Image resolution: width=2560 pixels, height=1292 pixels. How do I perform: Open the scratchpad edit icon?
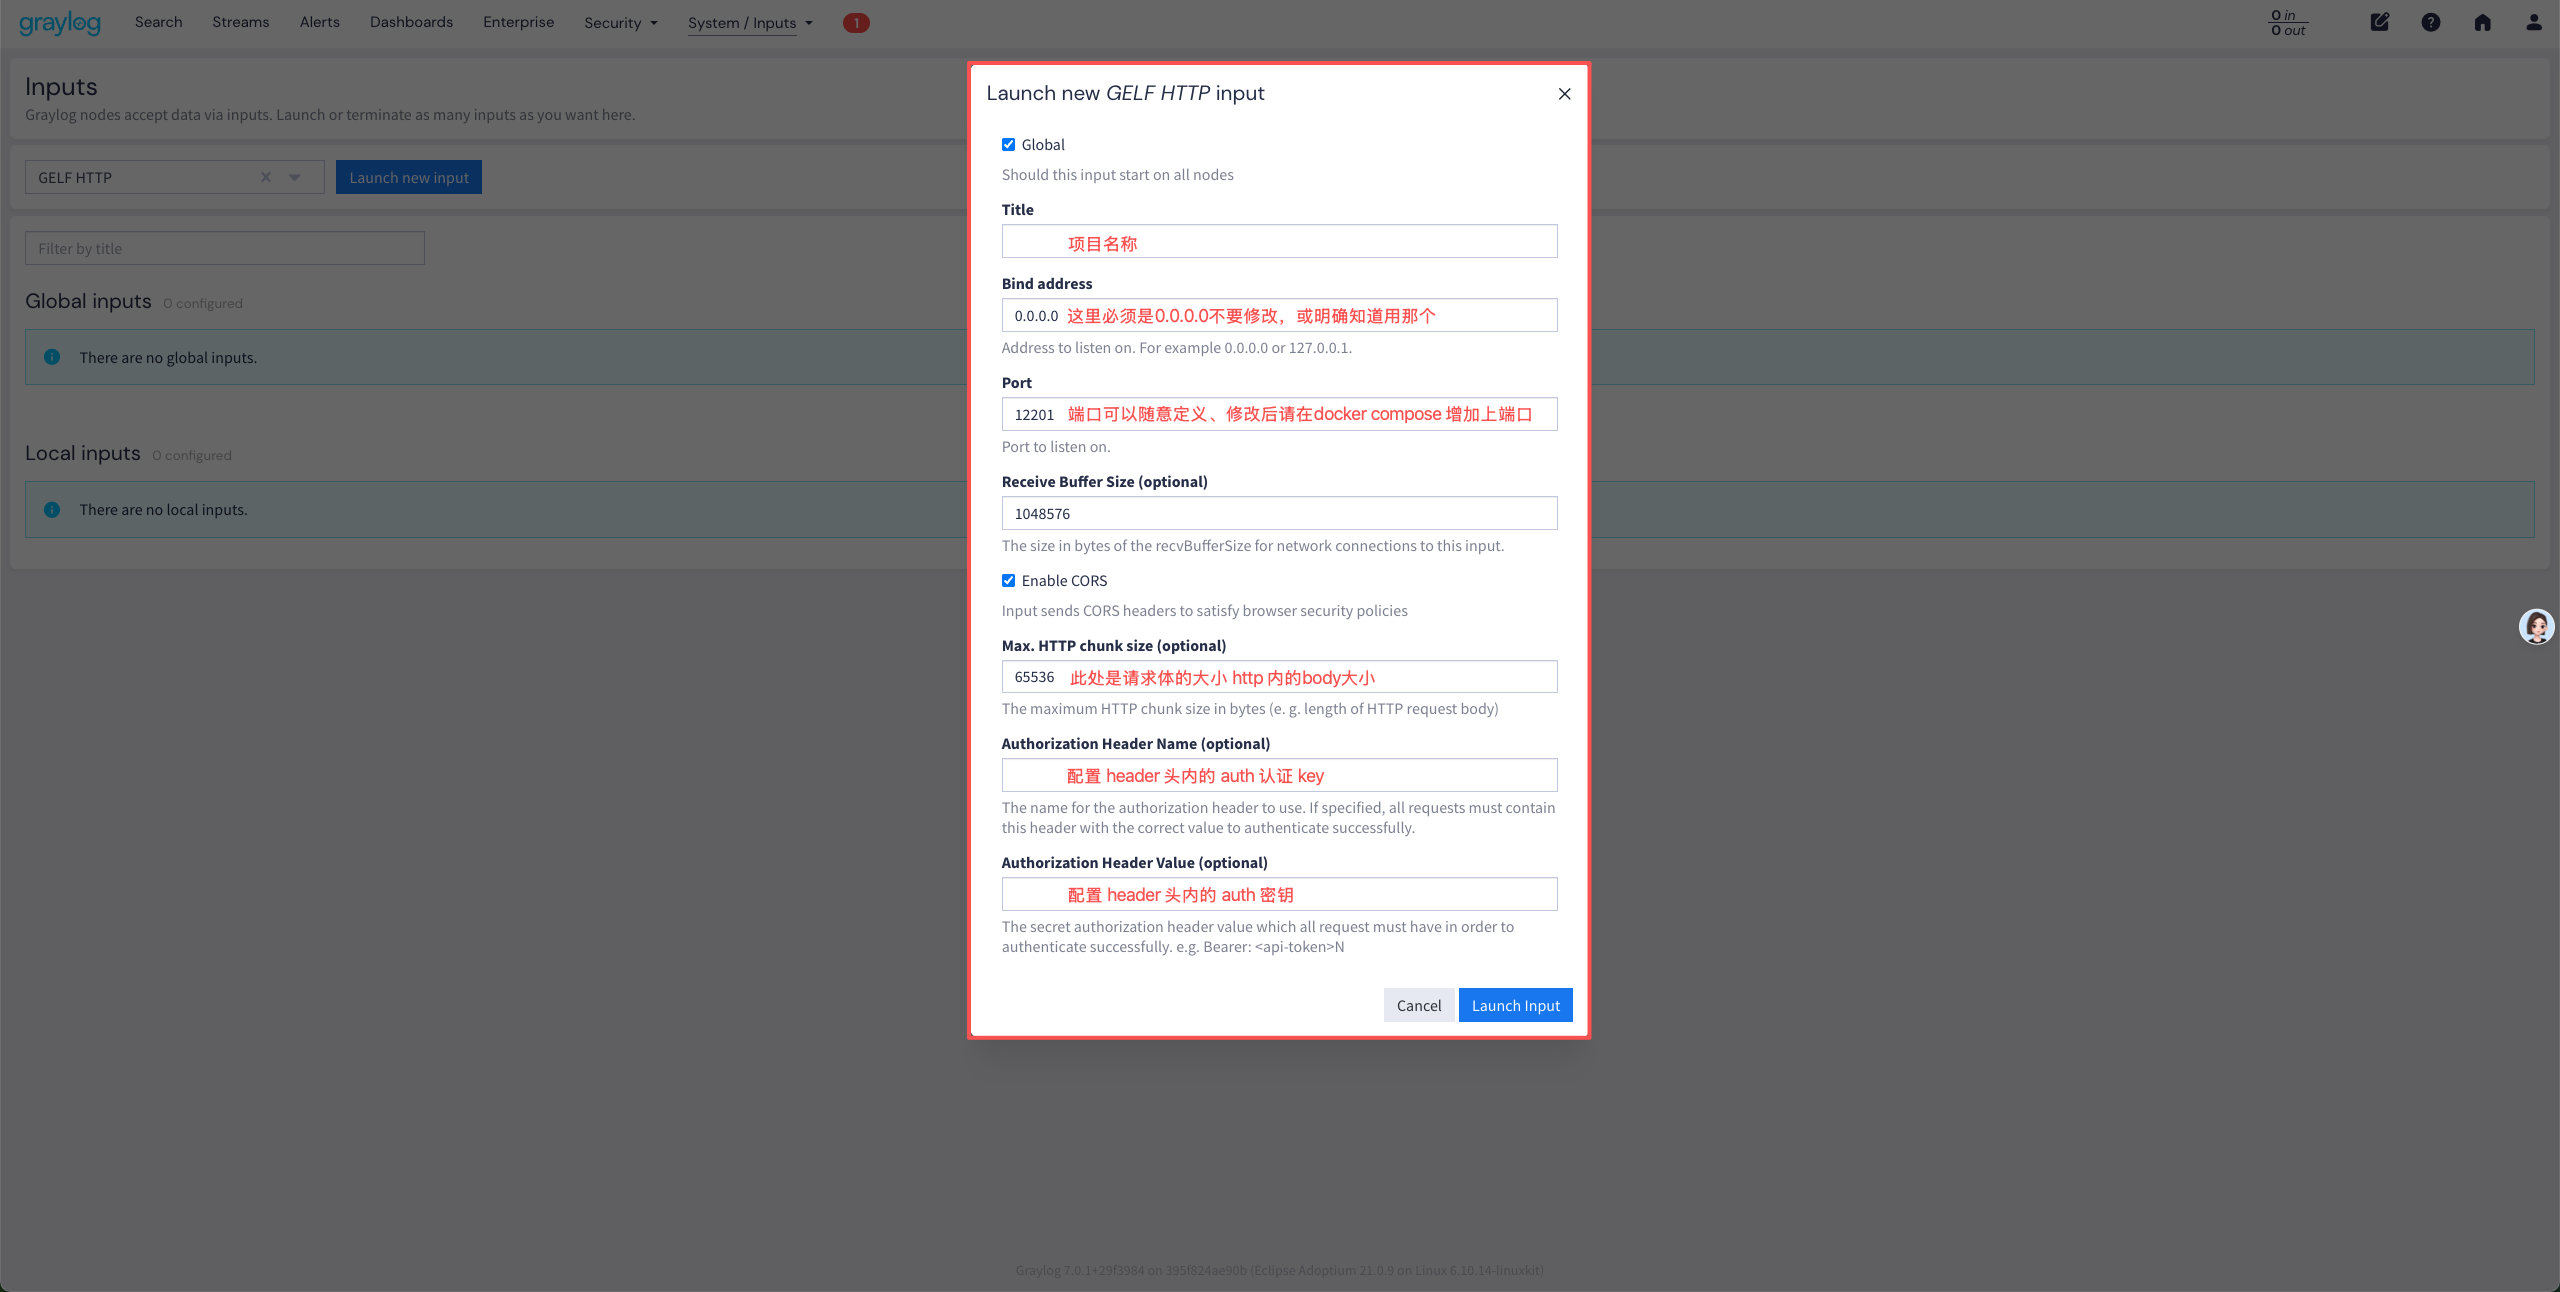(x=2379, y=22)
